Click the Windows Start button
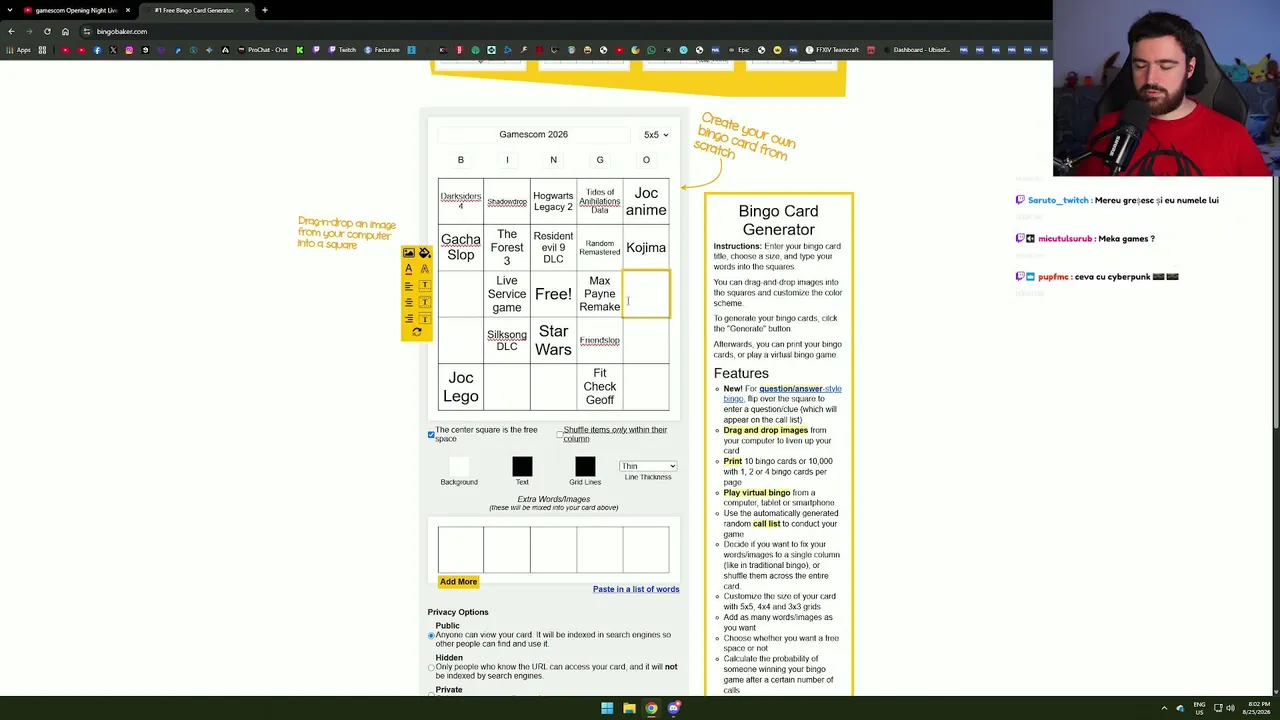Screen dimensions: 1280x720 (607, 708)
